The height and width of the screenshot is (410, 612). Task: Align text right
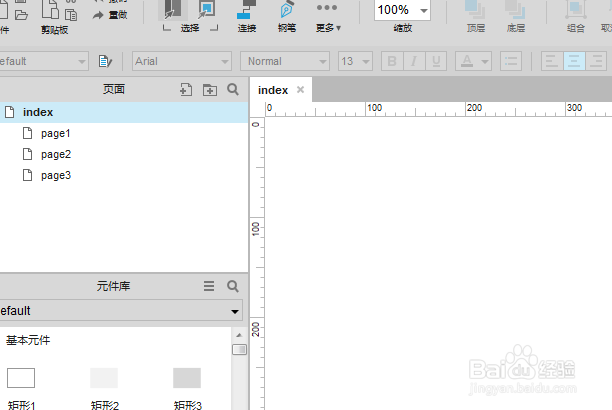click(596, 61)
